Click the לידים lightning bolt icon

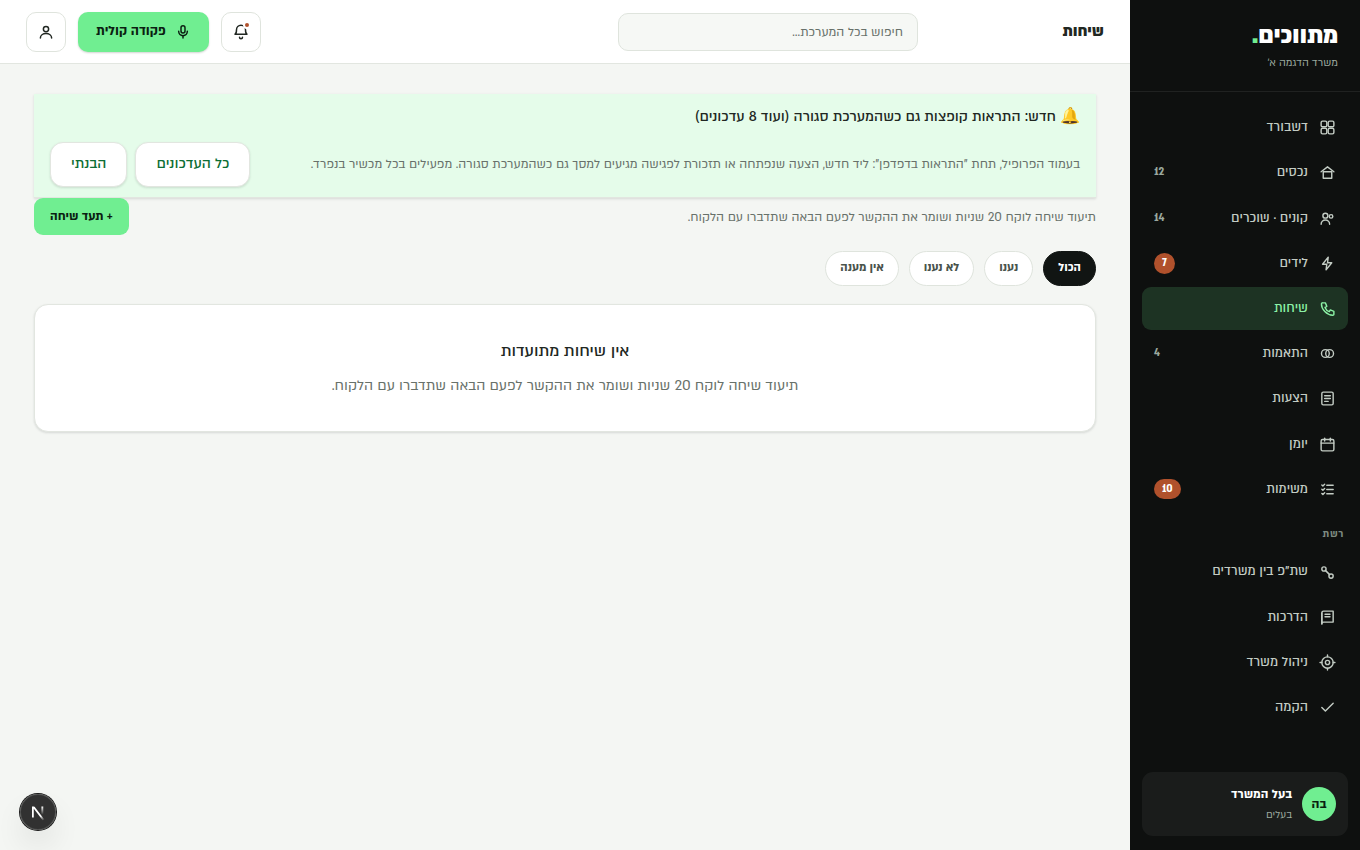pyautogui.click(x=1327, y=263)
